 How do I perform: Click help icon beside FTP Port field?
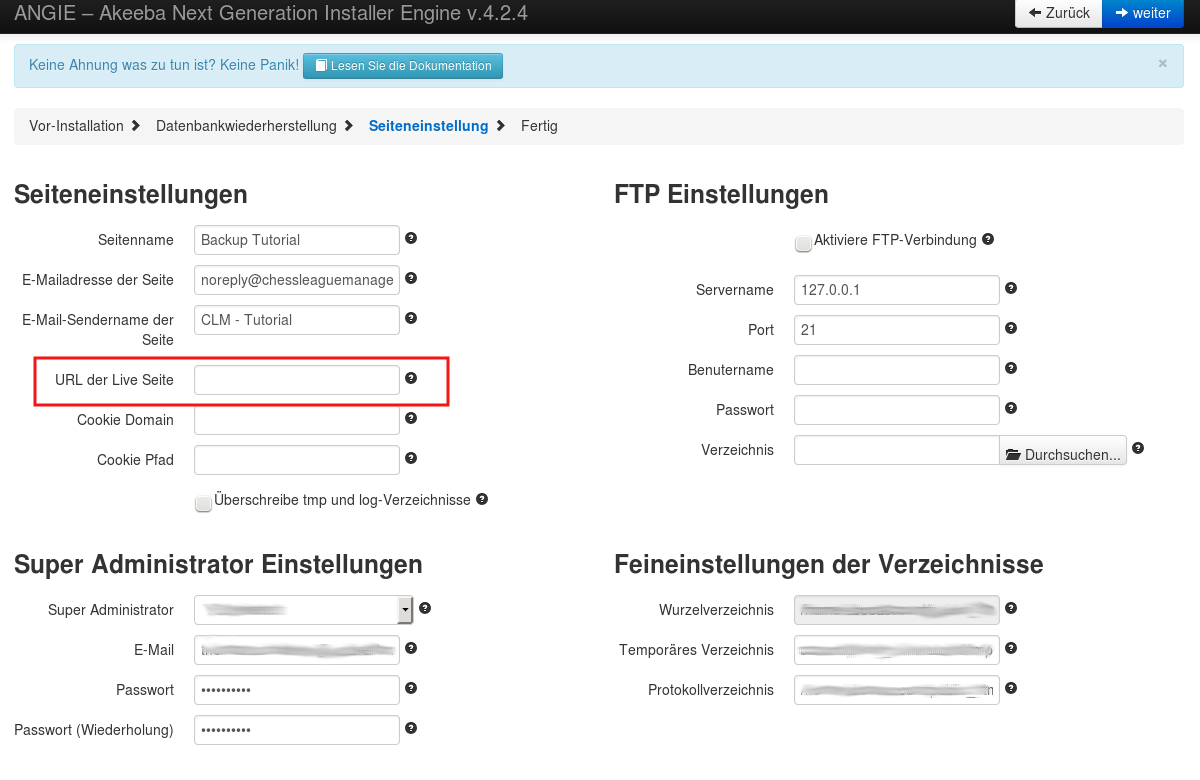(1011, 328)
